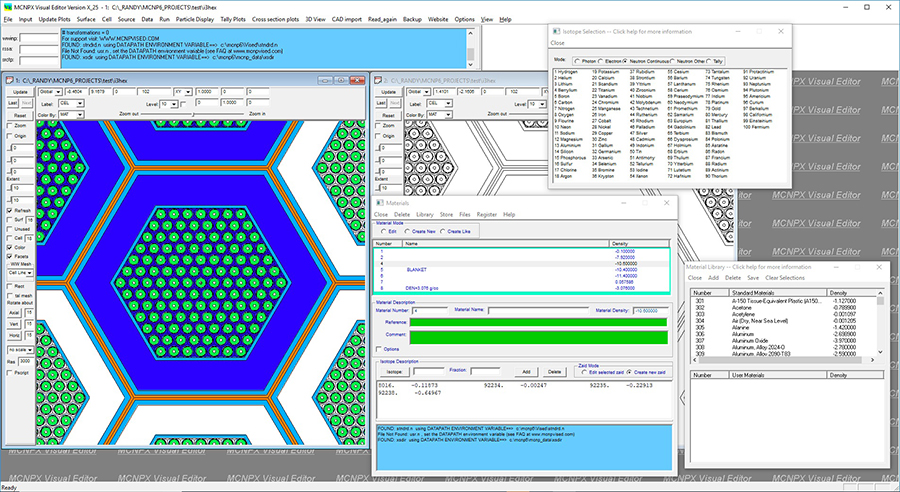Image resolution: width=900 pixels, height=492 pixels.
Task: Select 1 Hydrogen in Isotope Selection
Action: coord(566,72)
